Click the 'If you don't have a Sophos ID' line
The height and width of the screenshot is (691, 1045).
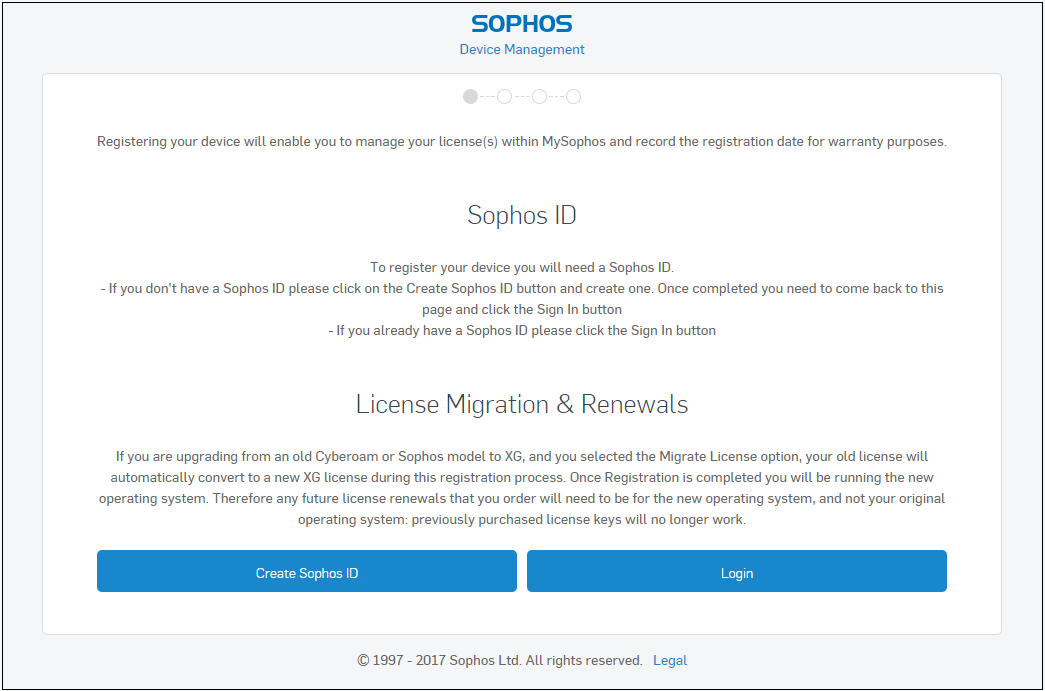pyautogui.click(x=522, y=299)
